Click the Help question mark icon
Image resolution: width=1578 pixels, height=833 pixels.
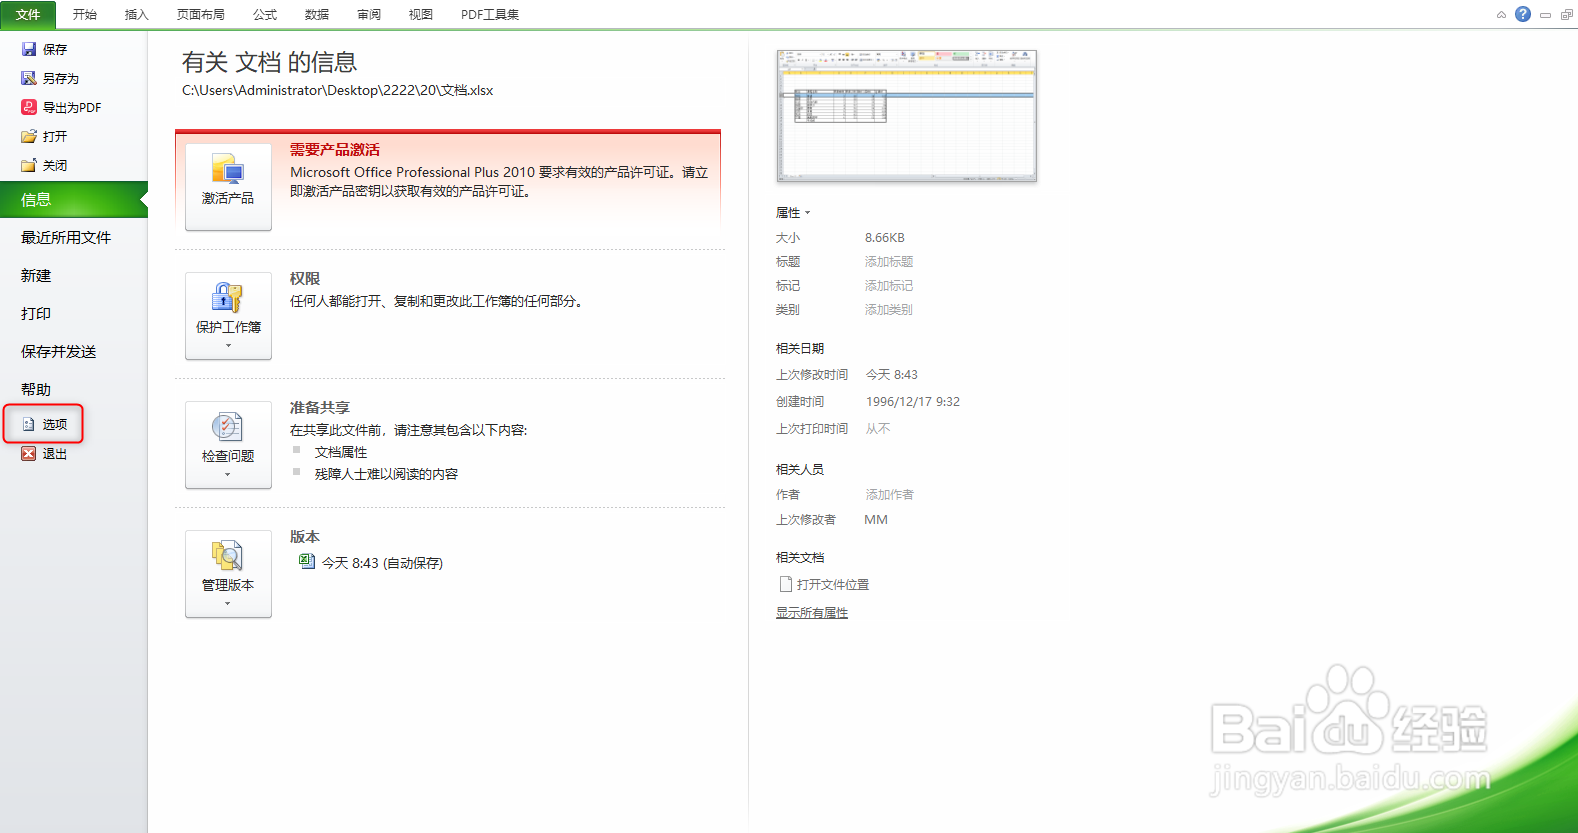pyautogui.click(x=1523, y=14)
